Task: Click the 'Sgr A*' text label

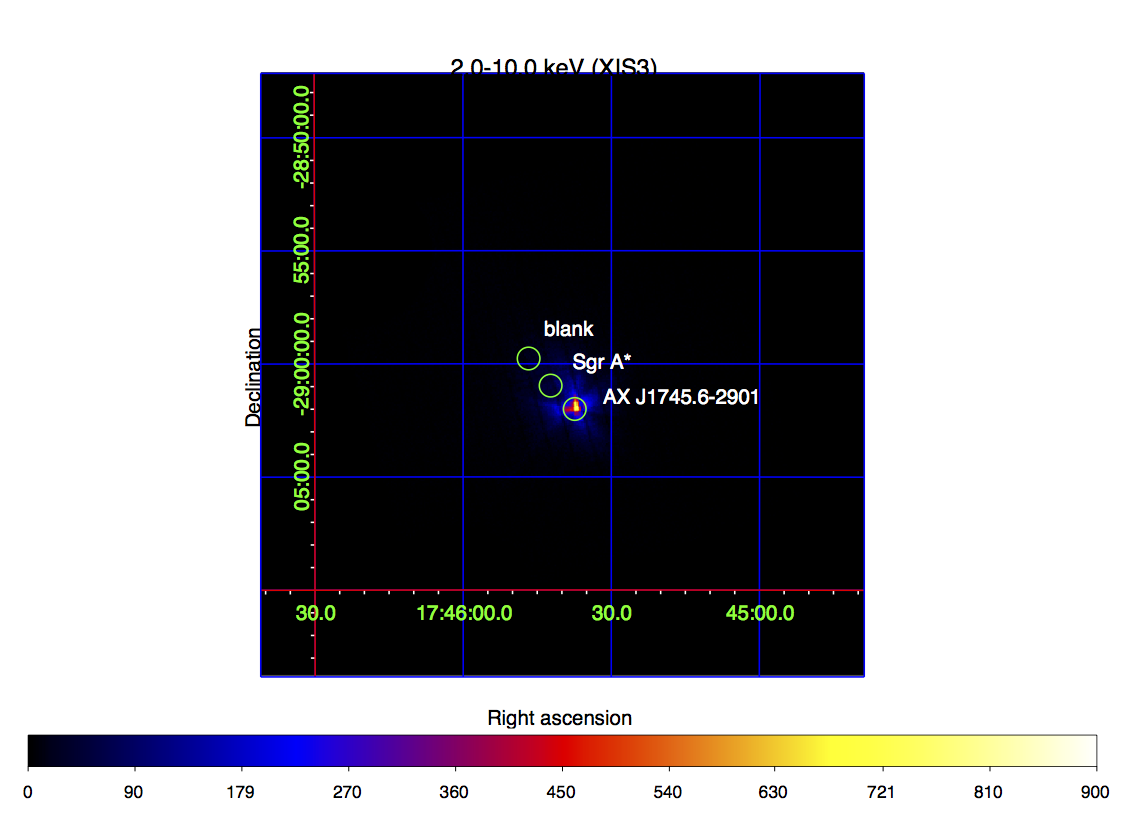Action: tap(602, 362)
